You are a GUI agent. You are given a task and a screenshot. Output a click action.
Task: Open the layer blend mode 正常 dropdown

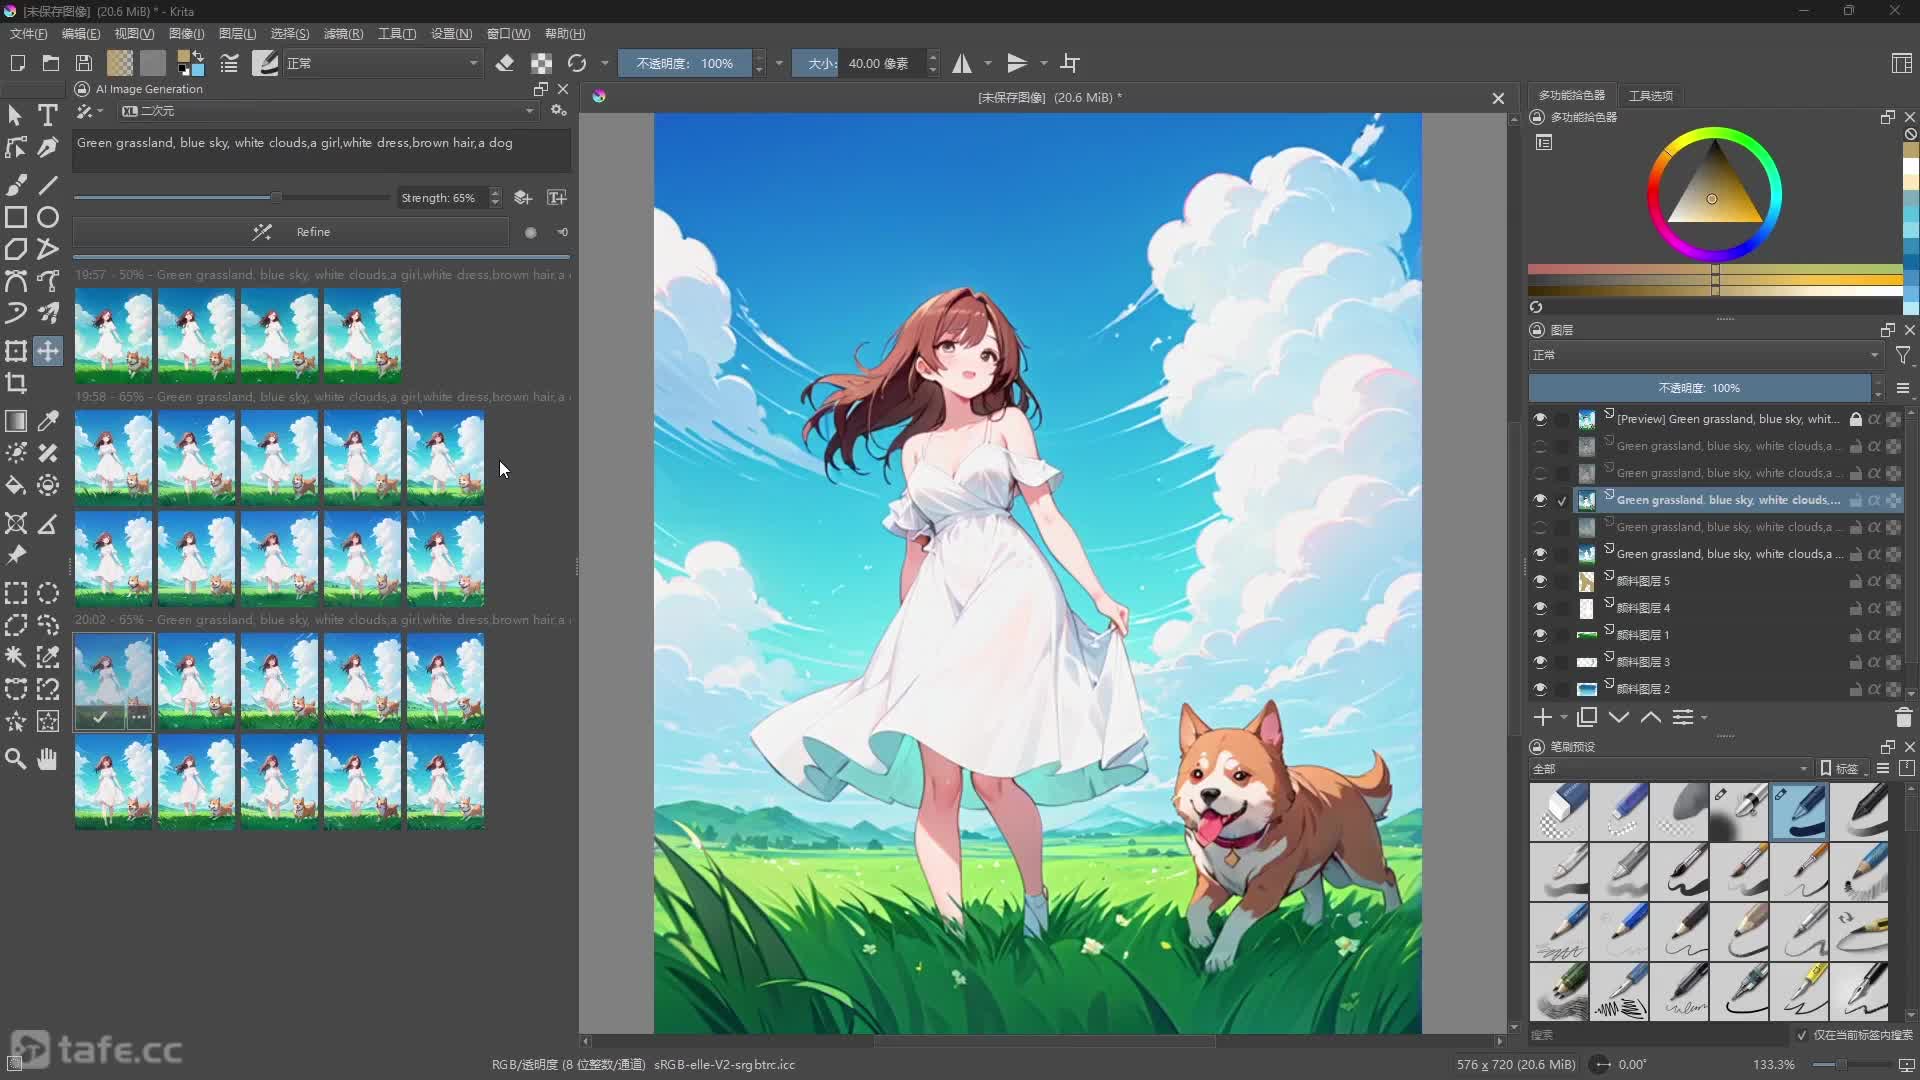click(1705, 355)
